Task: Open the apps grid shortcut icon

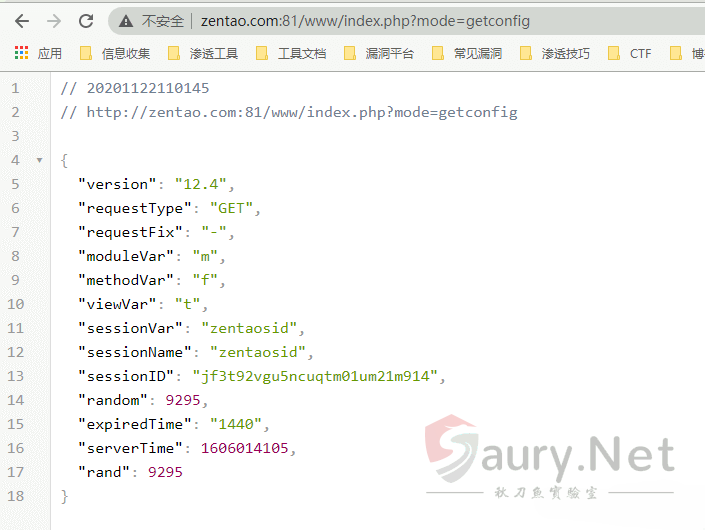Action: [21, 53]
